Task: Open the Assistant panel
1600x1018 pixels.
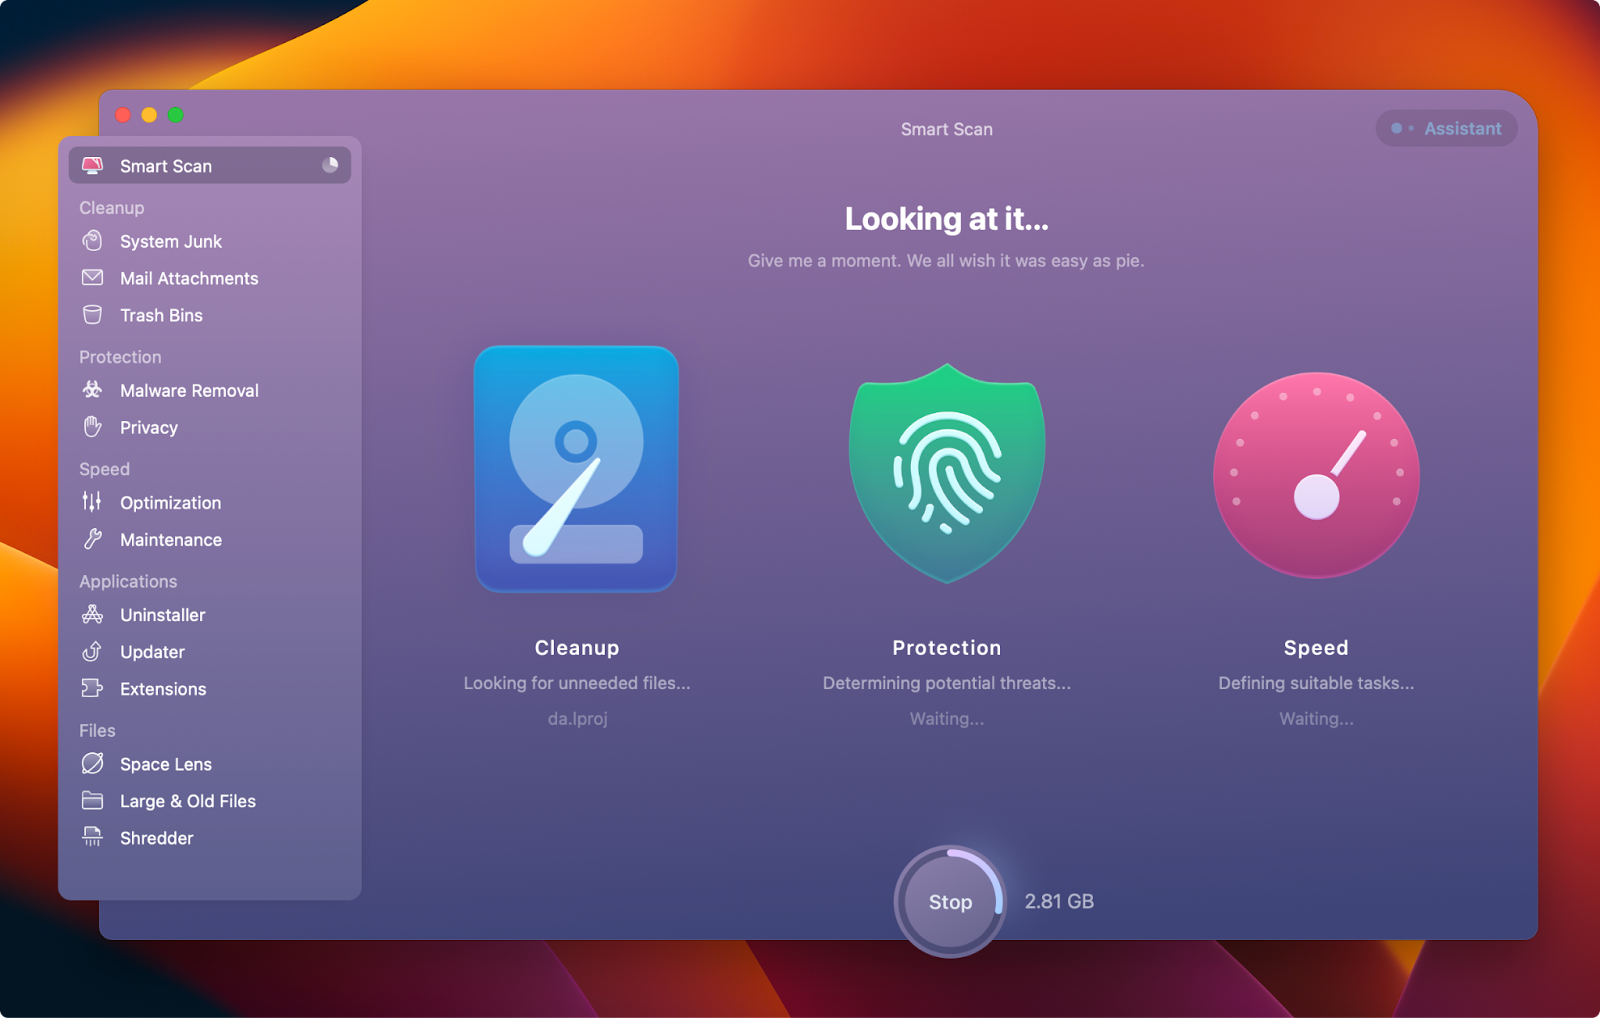Action: coord(1446,128)
